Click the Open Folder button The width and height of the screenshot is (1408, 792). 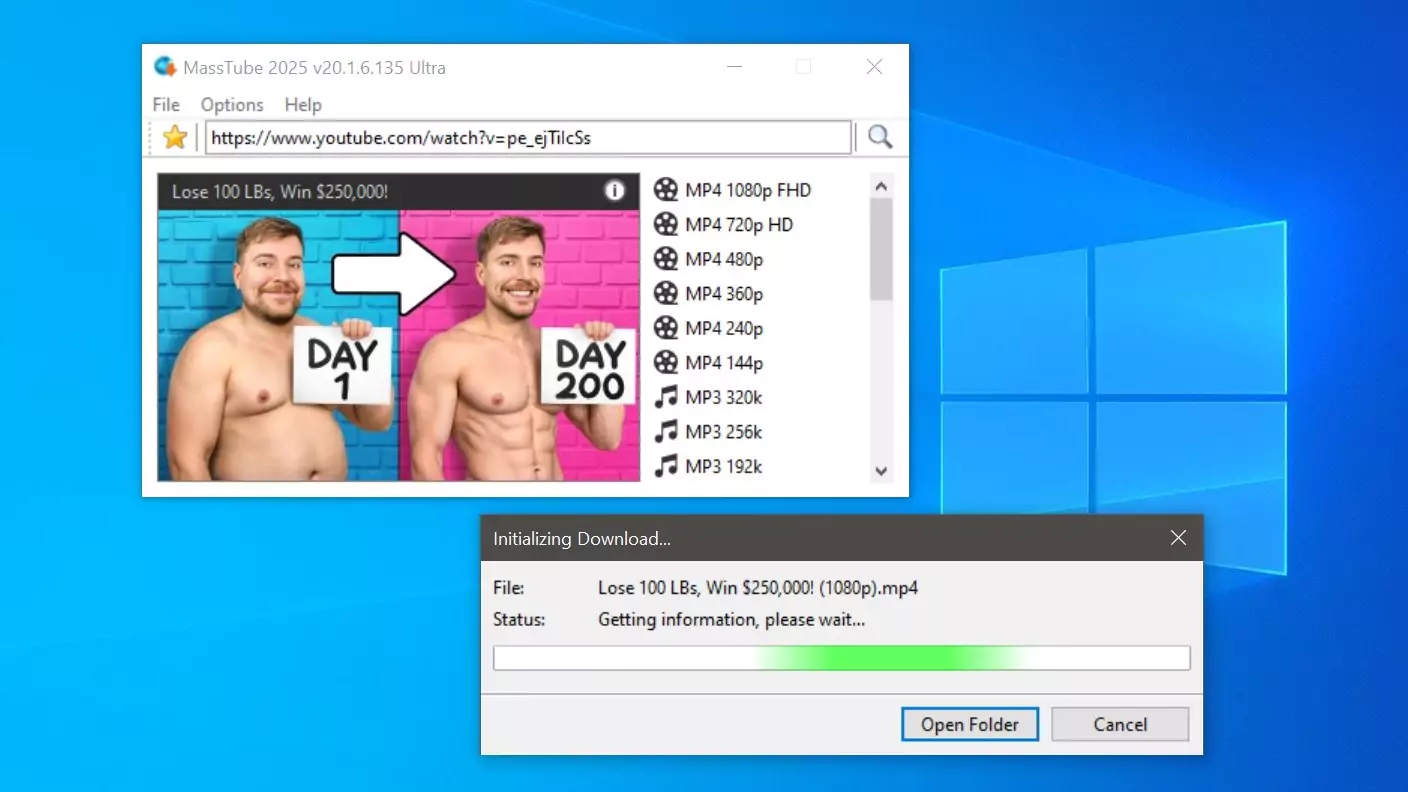pos(970,724)
